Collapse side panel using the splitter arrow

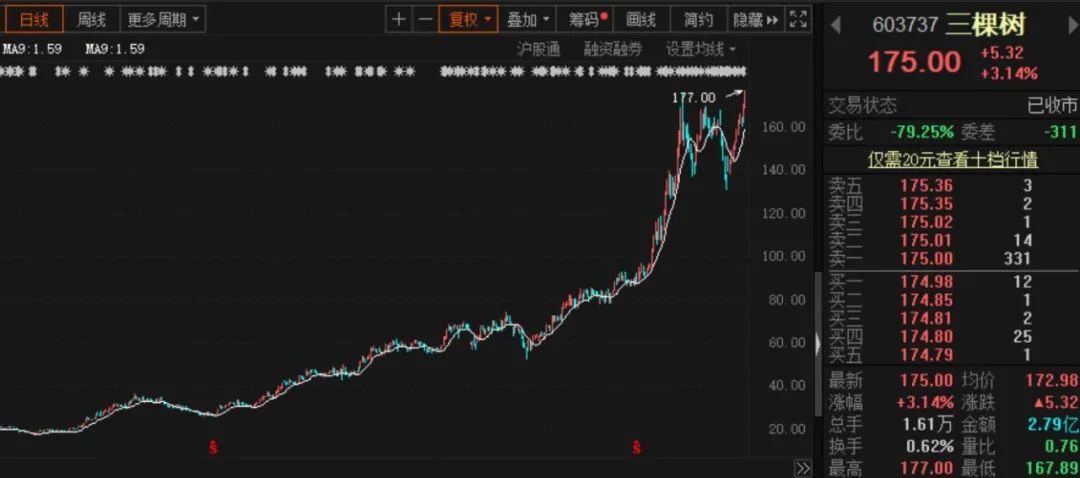[818, 342]
